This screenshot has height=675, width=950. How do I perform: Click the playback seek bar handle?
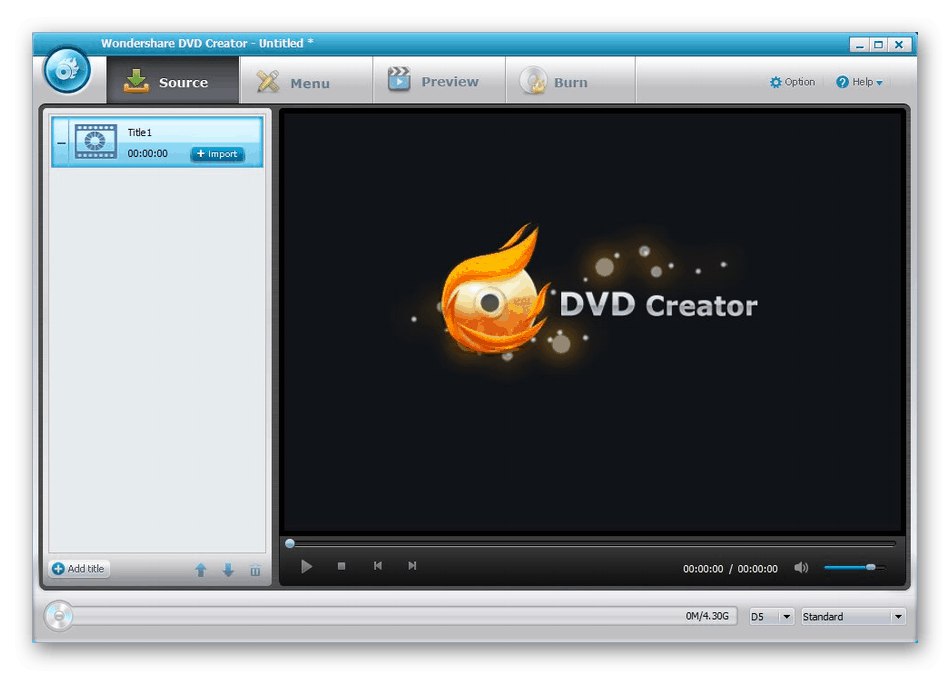pos(290,544)
